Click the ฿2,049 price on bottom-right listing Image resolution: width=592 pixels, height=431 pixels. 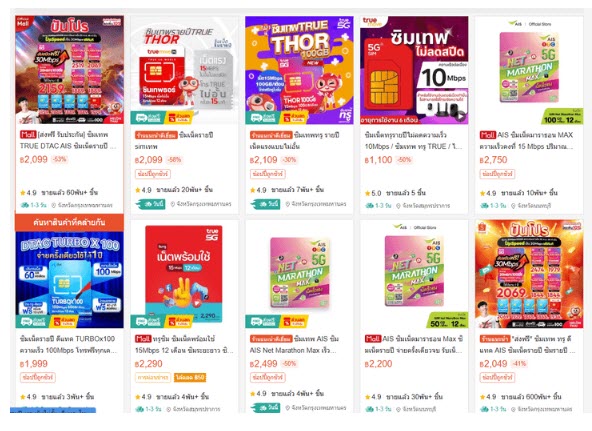[493, 363]
